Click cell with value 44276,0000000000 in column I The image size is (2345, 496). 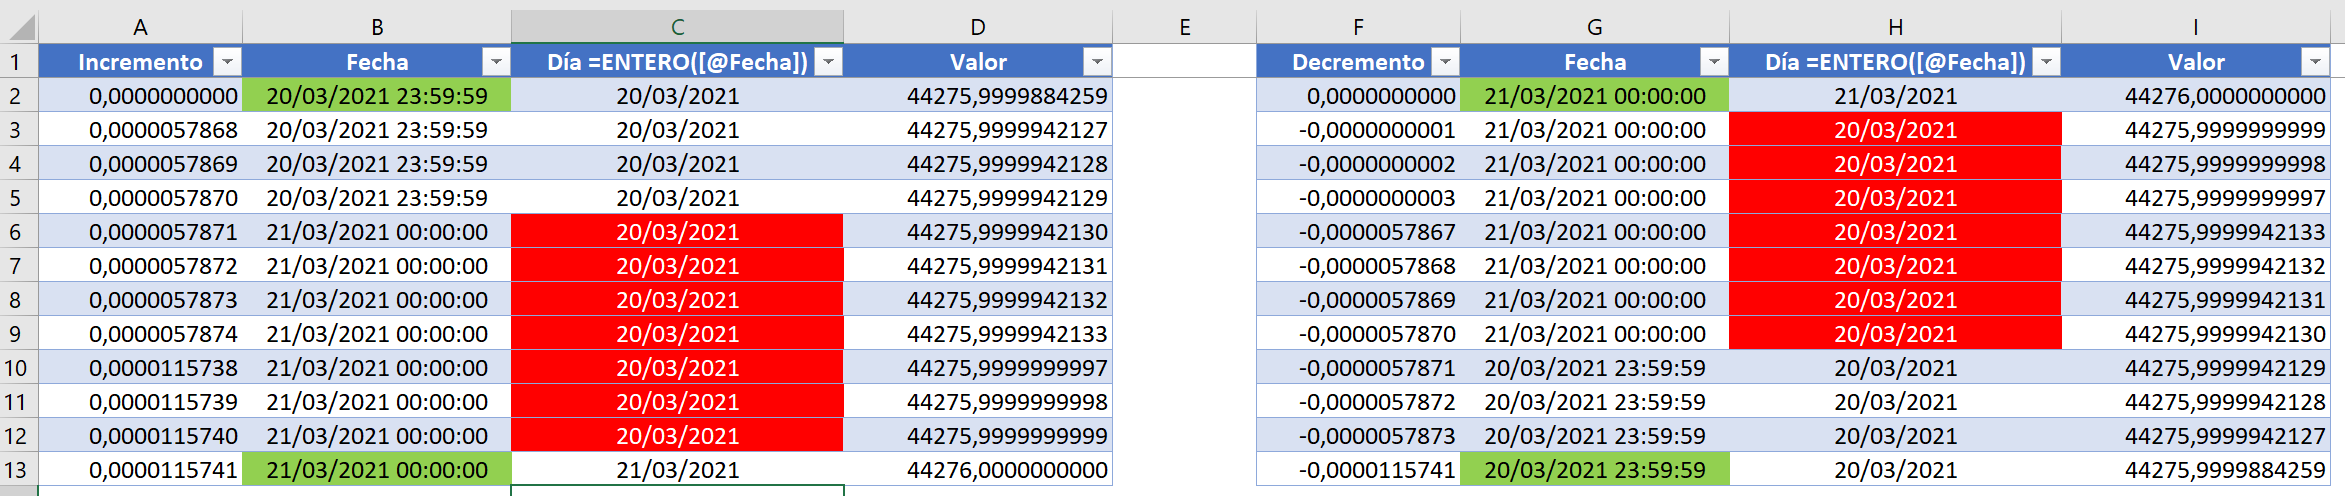click(2195, 96)
